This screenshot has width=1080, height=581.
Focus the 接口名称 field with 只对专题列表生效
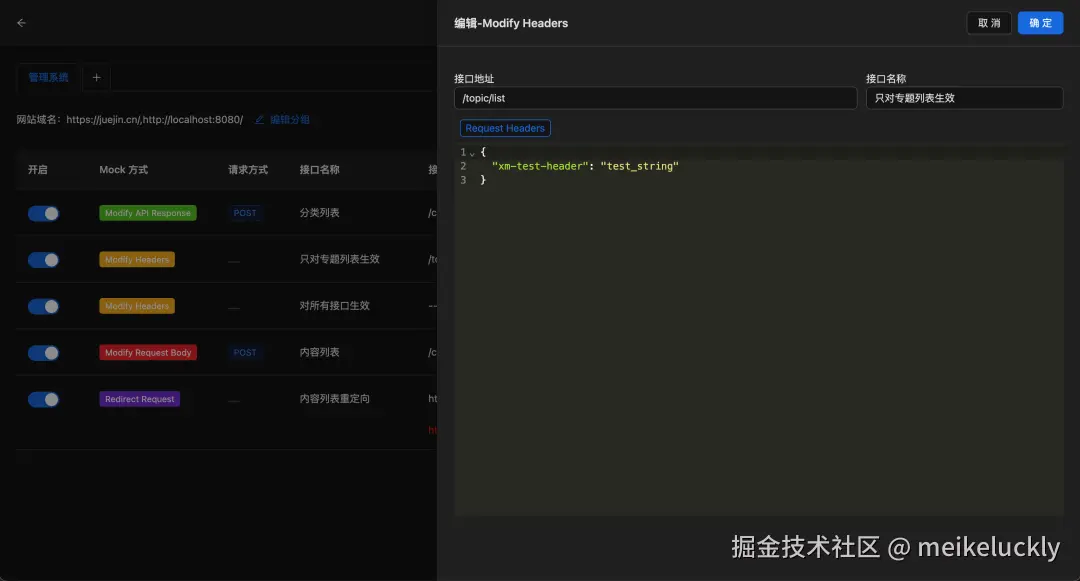point(964,98)
